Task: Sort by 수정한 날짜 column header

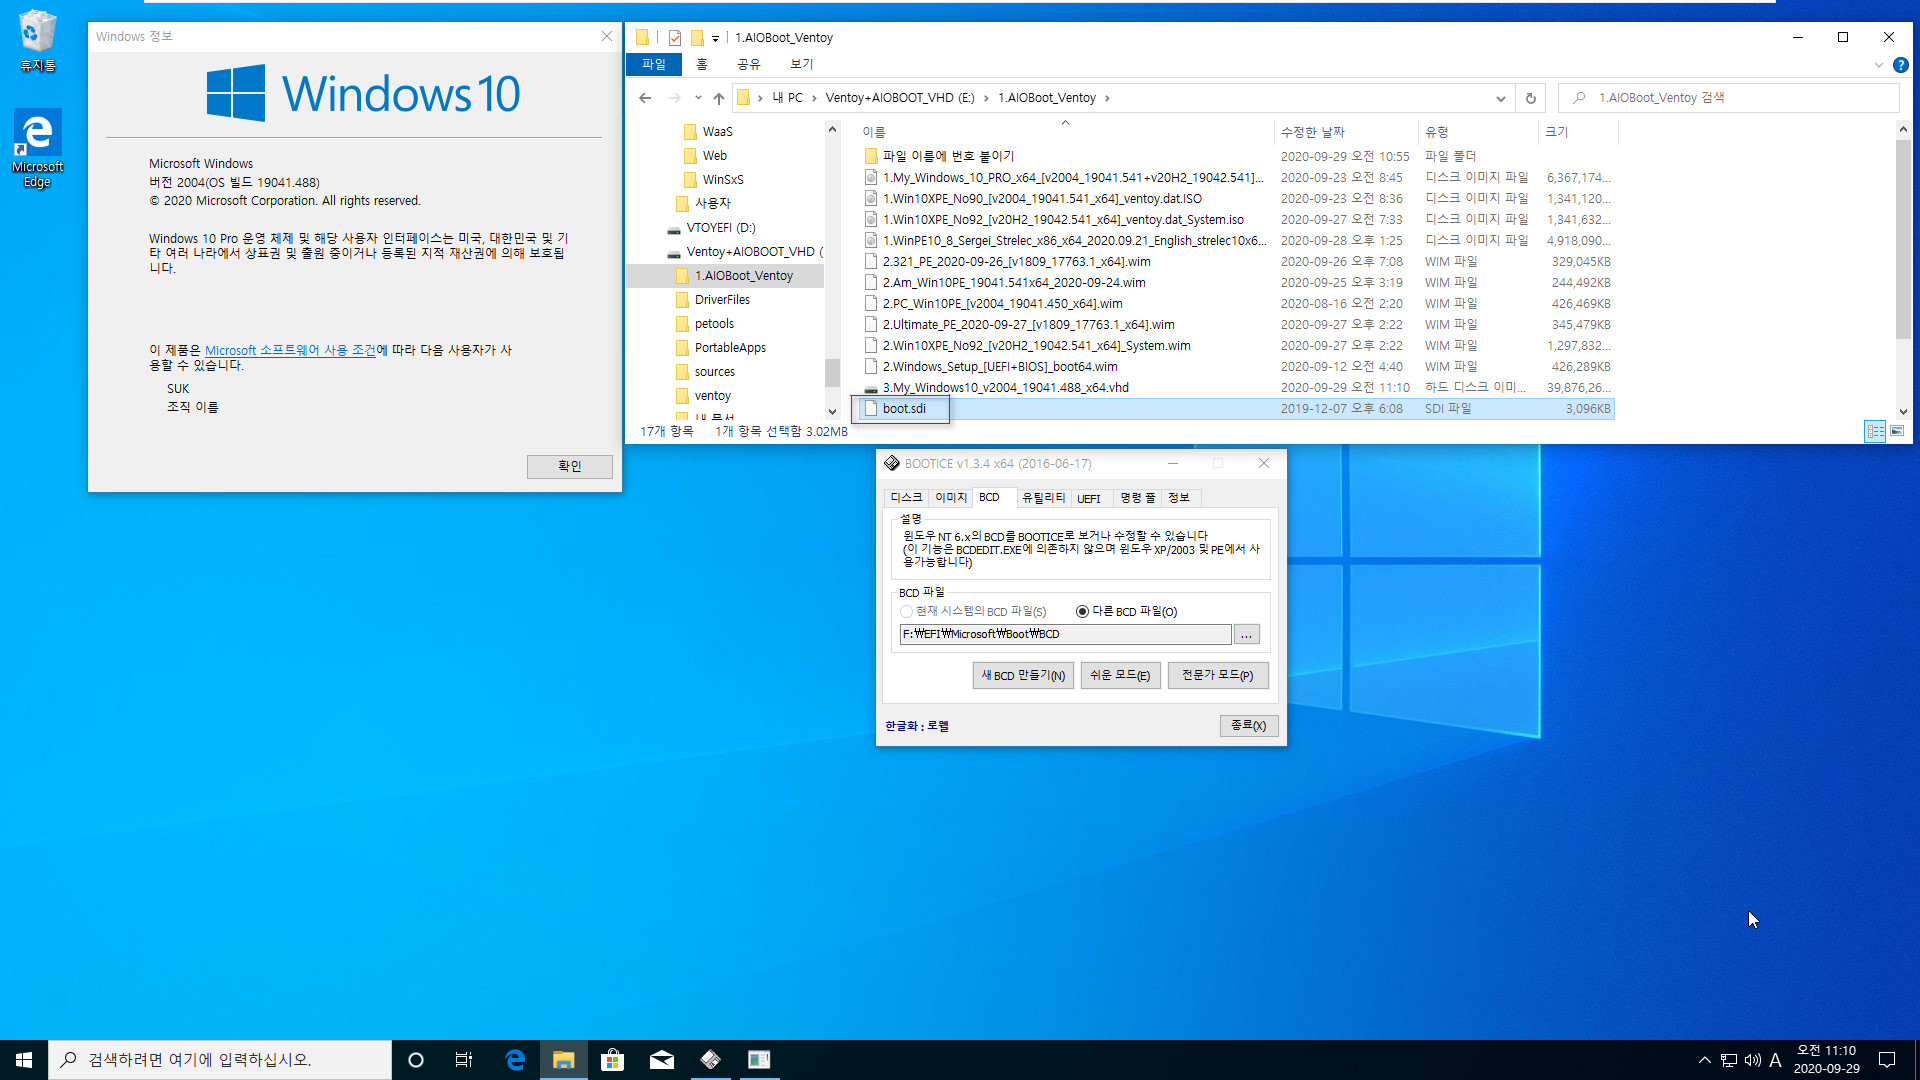Action: [x=1346, y=132]
